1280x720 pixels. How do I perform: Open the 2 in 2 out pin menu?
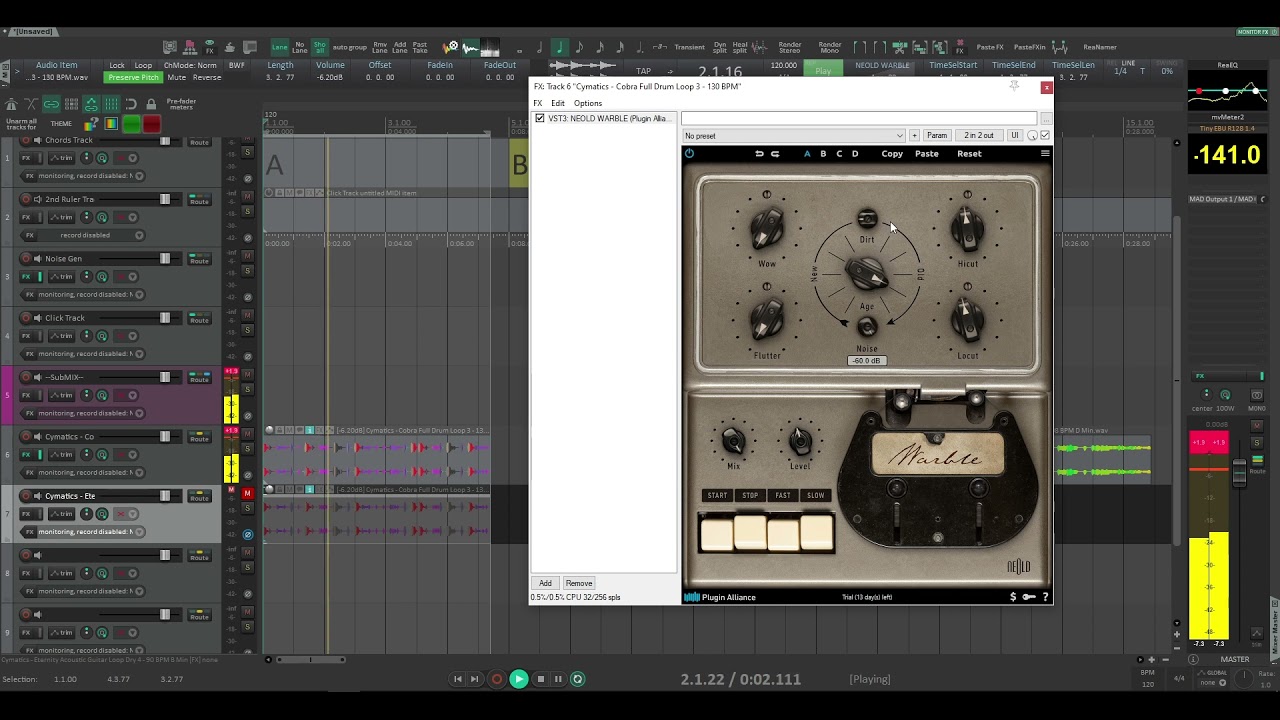979,135
